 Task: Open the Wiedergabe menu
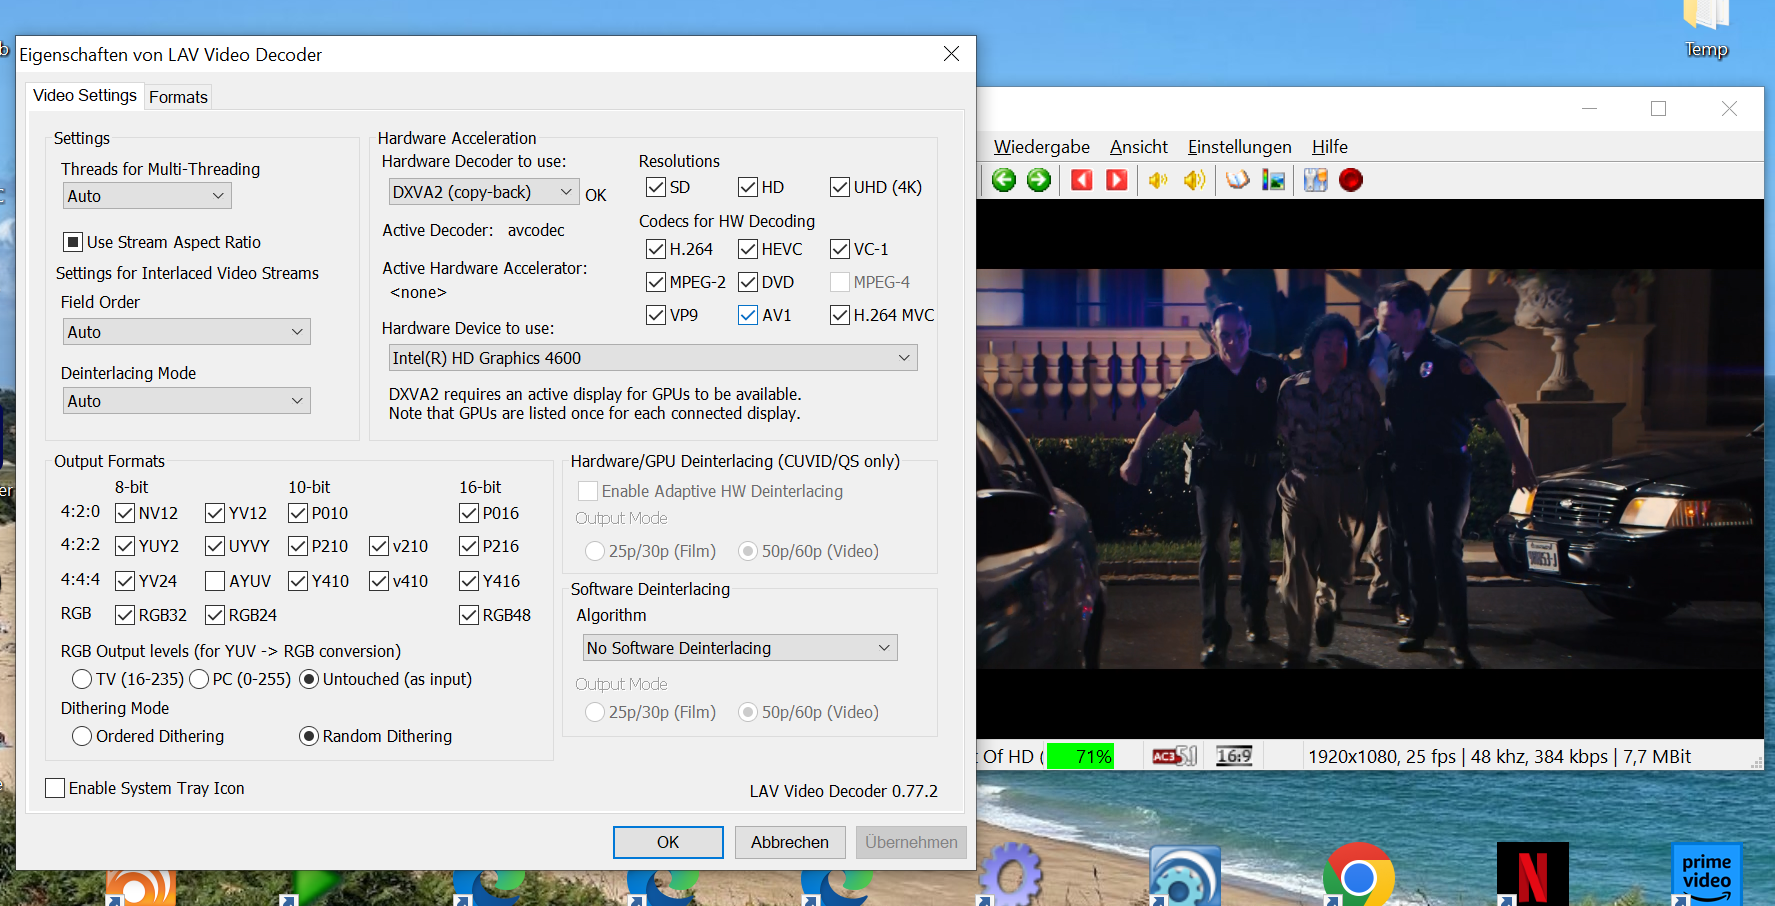coord(1041,147)
